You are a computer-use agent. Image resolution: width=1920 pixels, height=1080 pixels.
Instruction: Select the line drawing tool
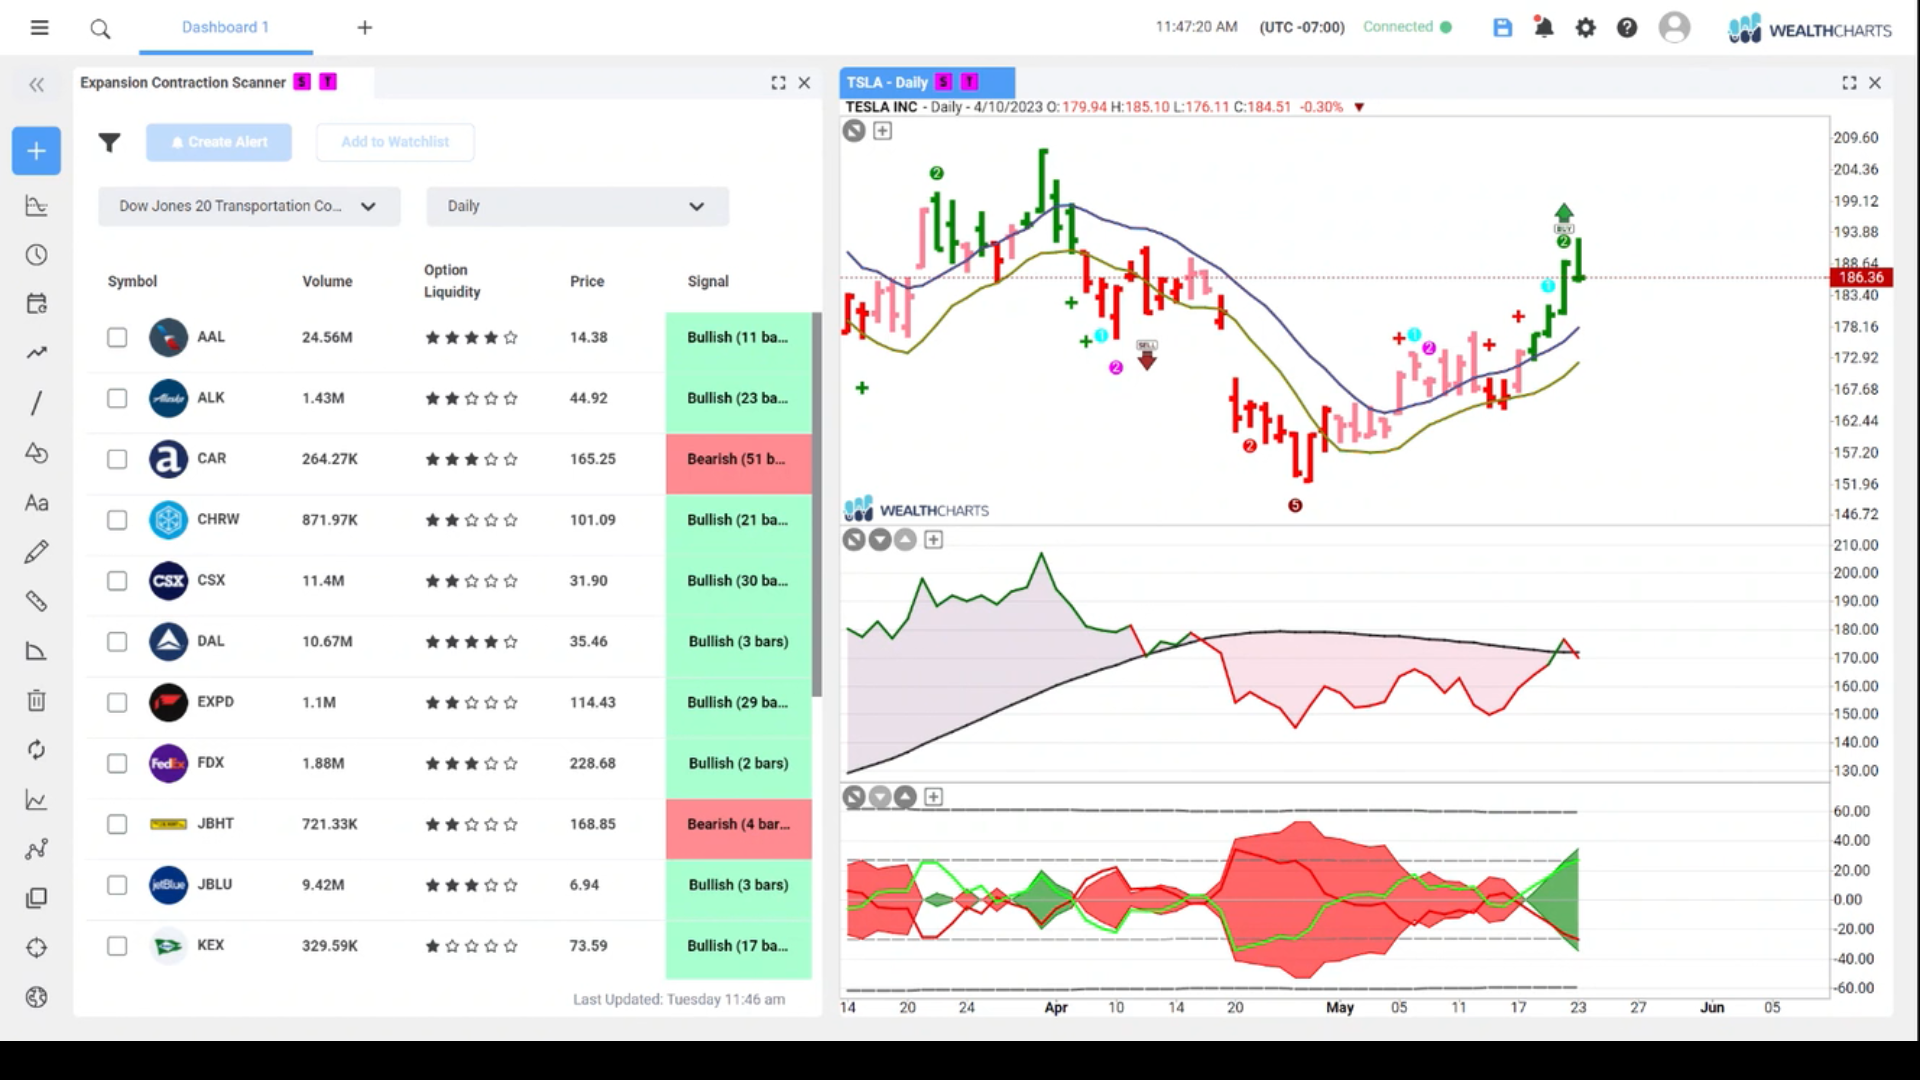point(37,403)
